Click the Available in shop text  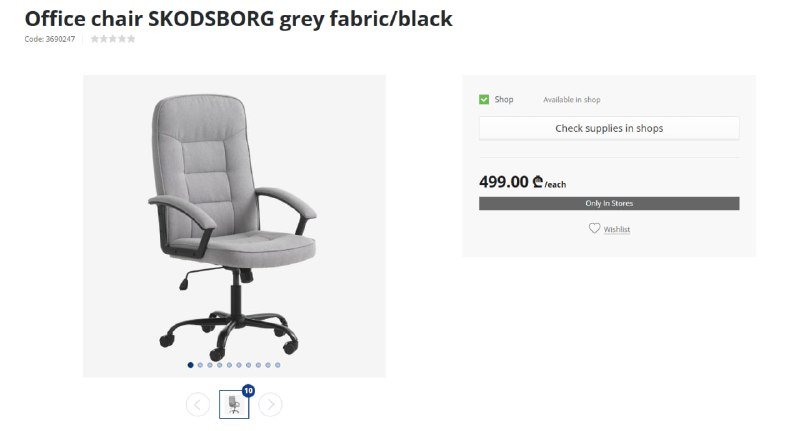coord(571,99)
